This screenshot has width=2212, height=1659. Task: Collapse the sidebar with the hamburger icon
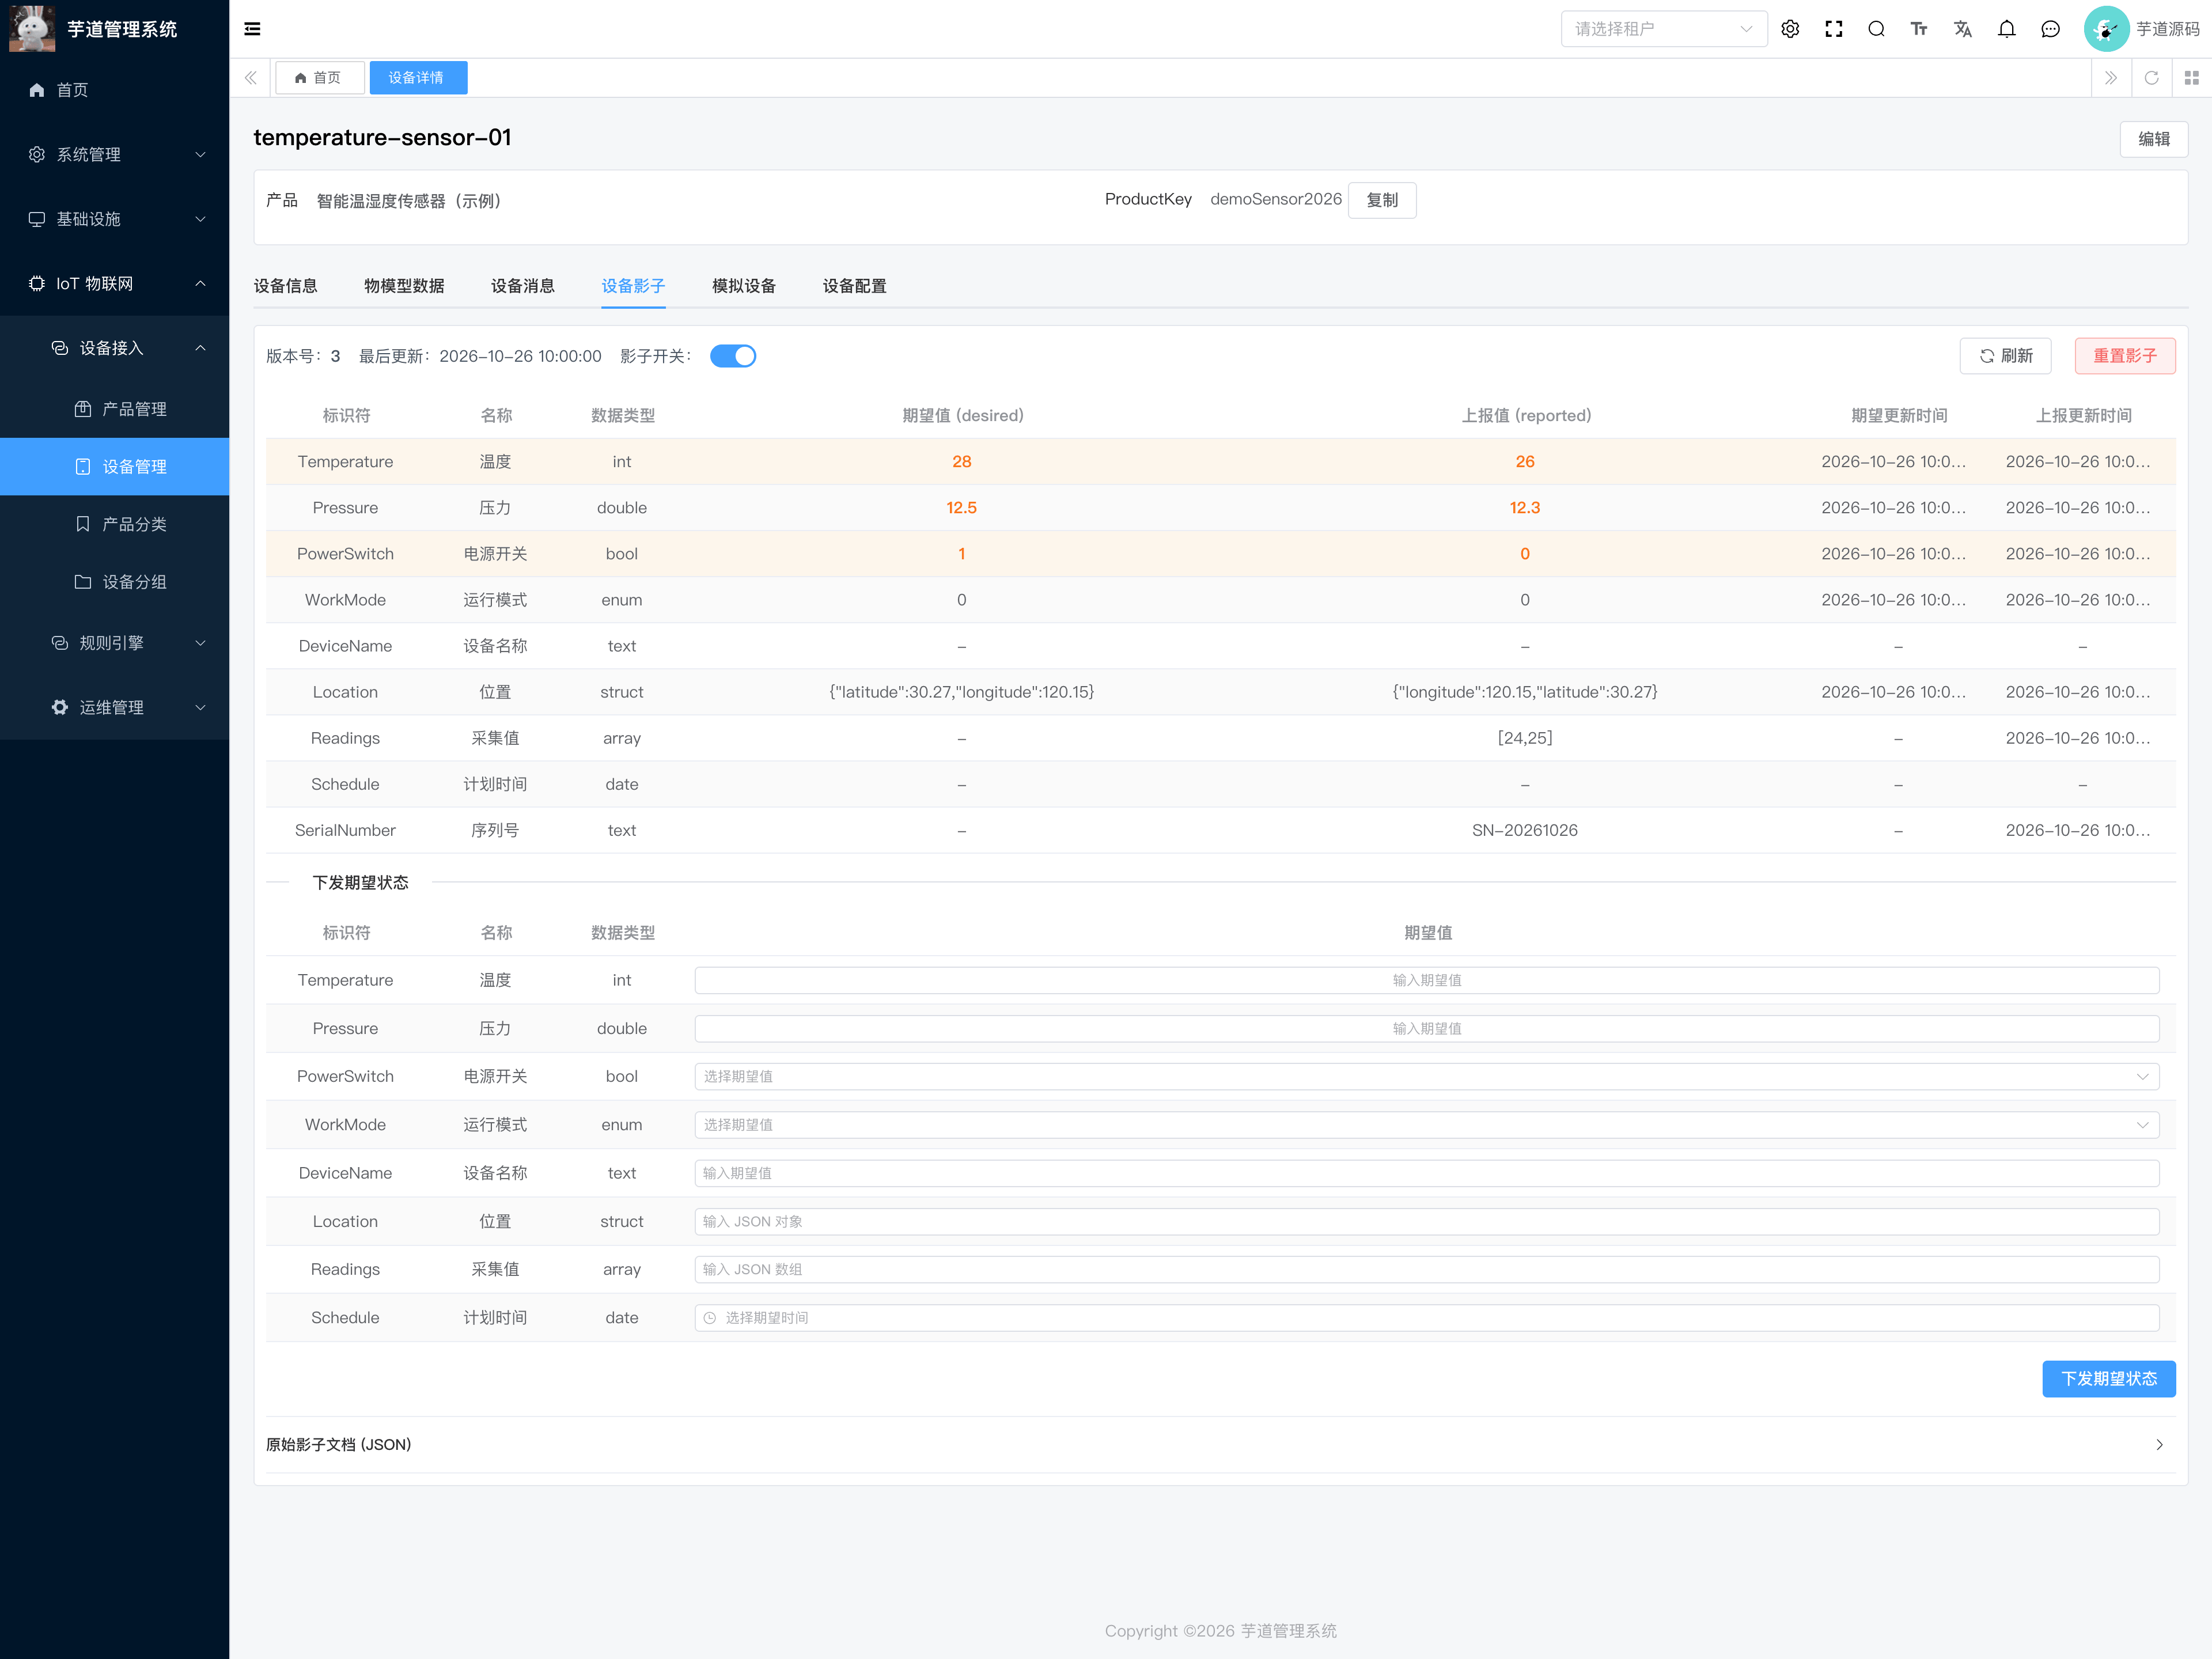tap(252, 29)
